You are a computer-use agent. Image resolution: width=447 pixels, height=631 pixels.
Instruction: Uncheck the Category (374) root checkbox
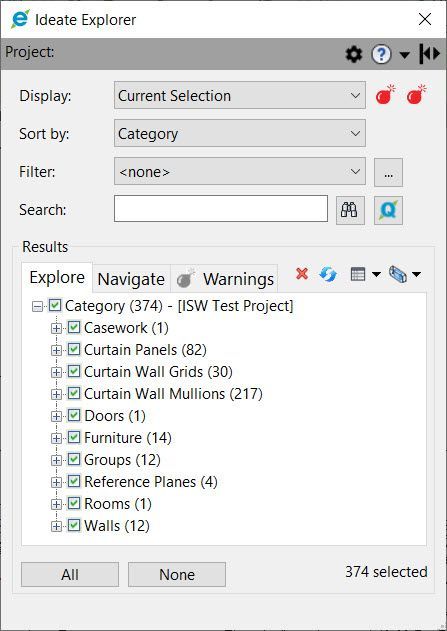coord(55,305)
